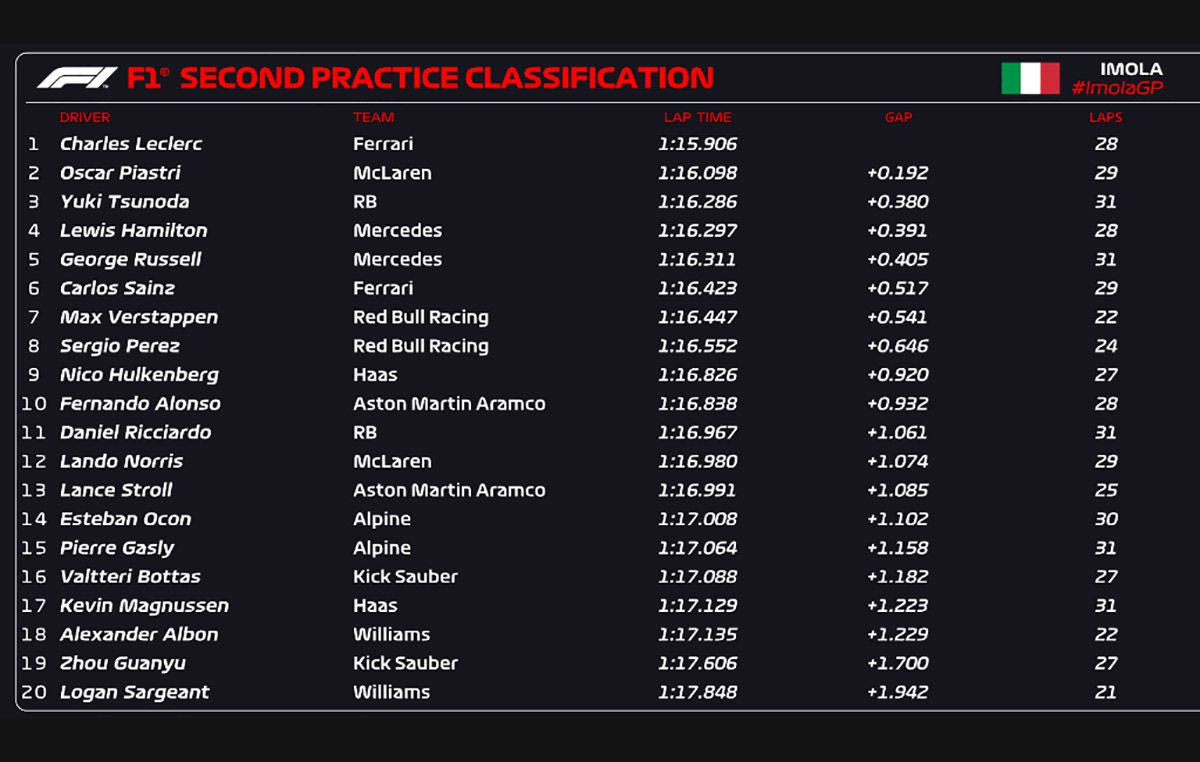
Task: Click the DRIVER column header
Action: coord(85,117)
